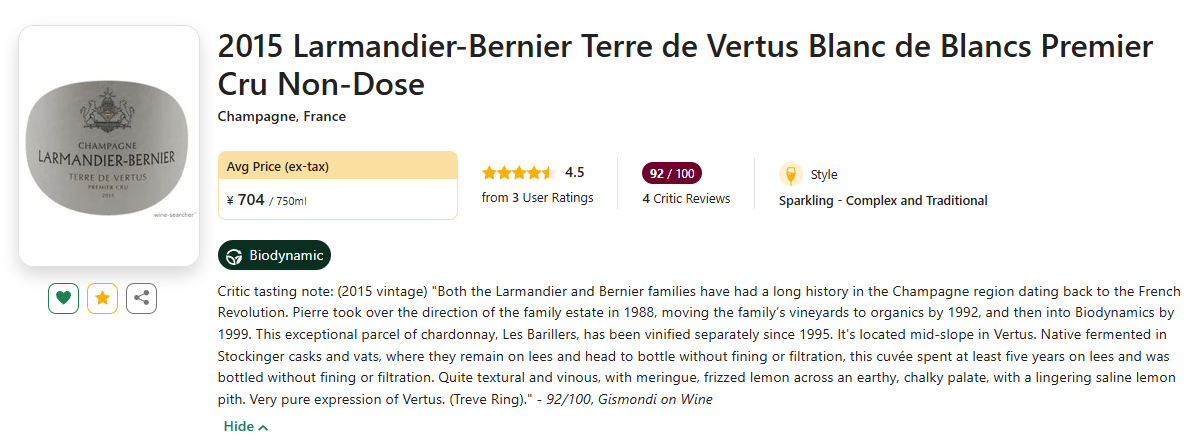The height and width of the screenshot is (442, 1197).
Task: Click the 4.5 rating number
Action: pos(575,173)
